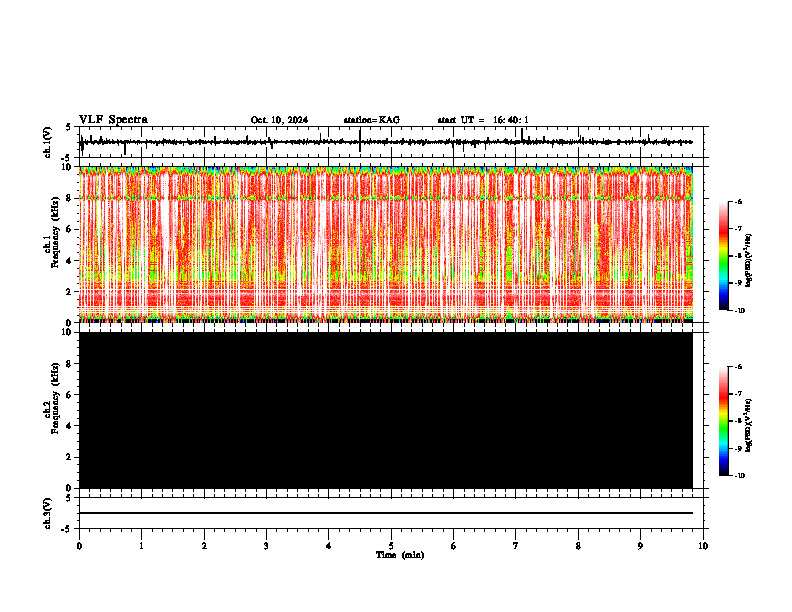Click the ch.1(V) waveform axis label

(x=47, y=142)
